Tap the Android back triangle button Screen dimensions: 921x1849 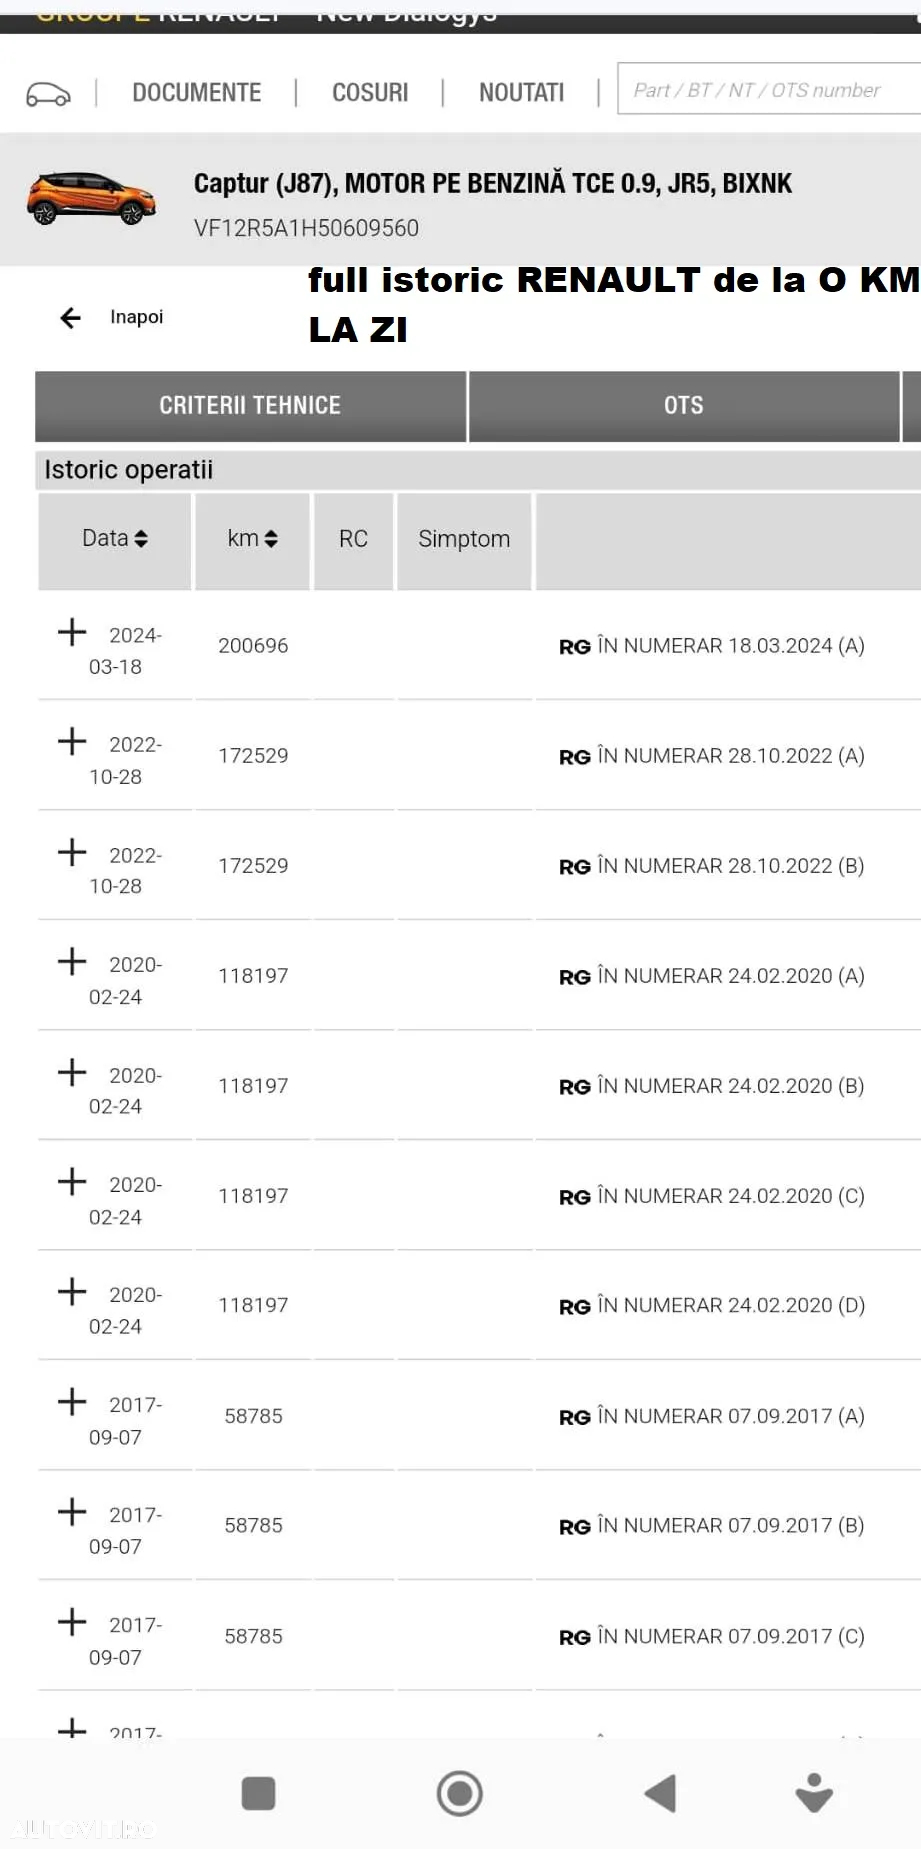coord(660,1793)
